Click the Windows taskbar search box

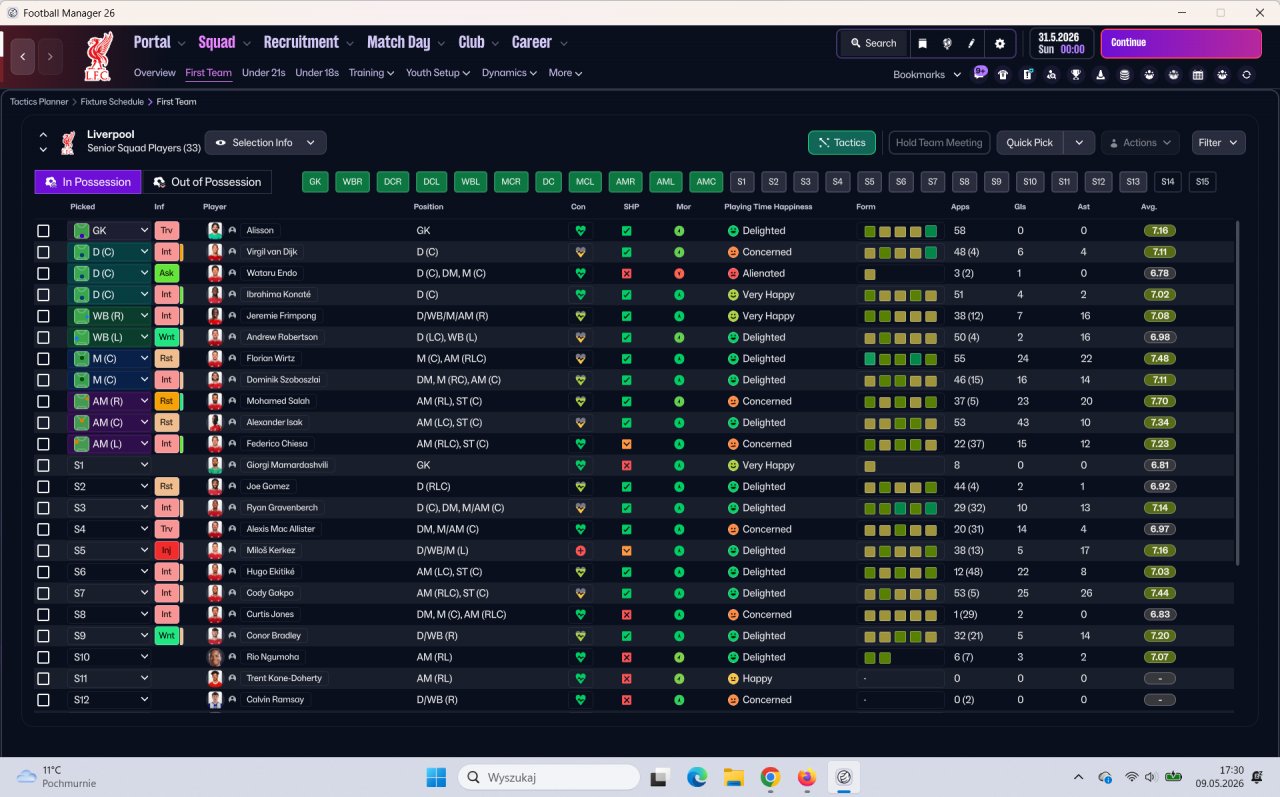point(549,777)
